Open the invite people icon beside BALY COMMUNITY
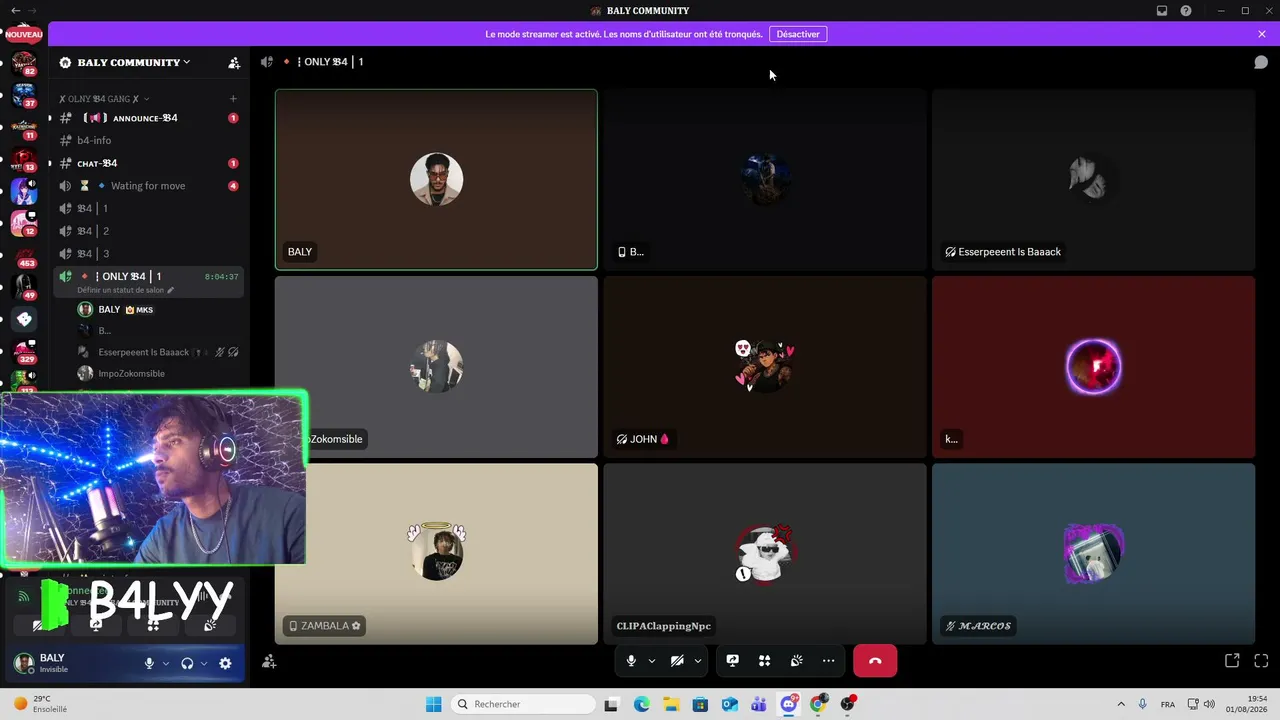The width and height of the screenshot is (1280, 720). pos(234,63)
